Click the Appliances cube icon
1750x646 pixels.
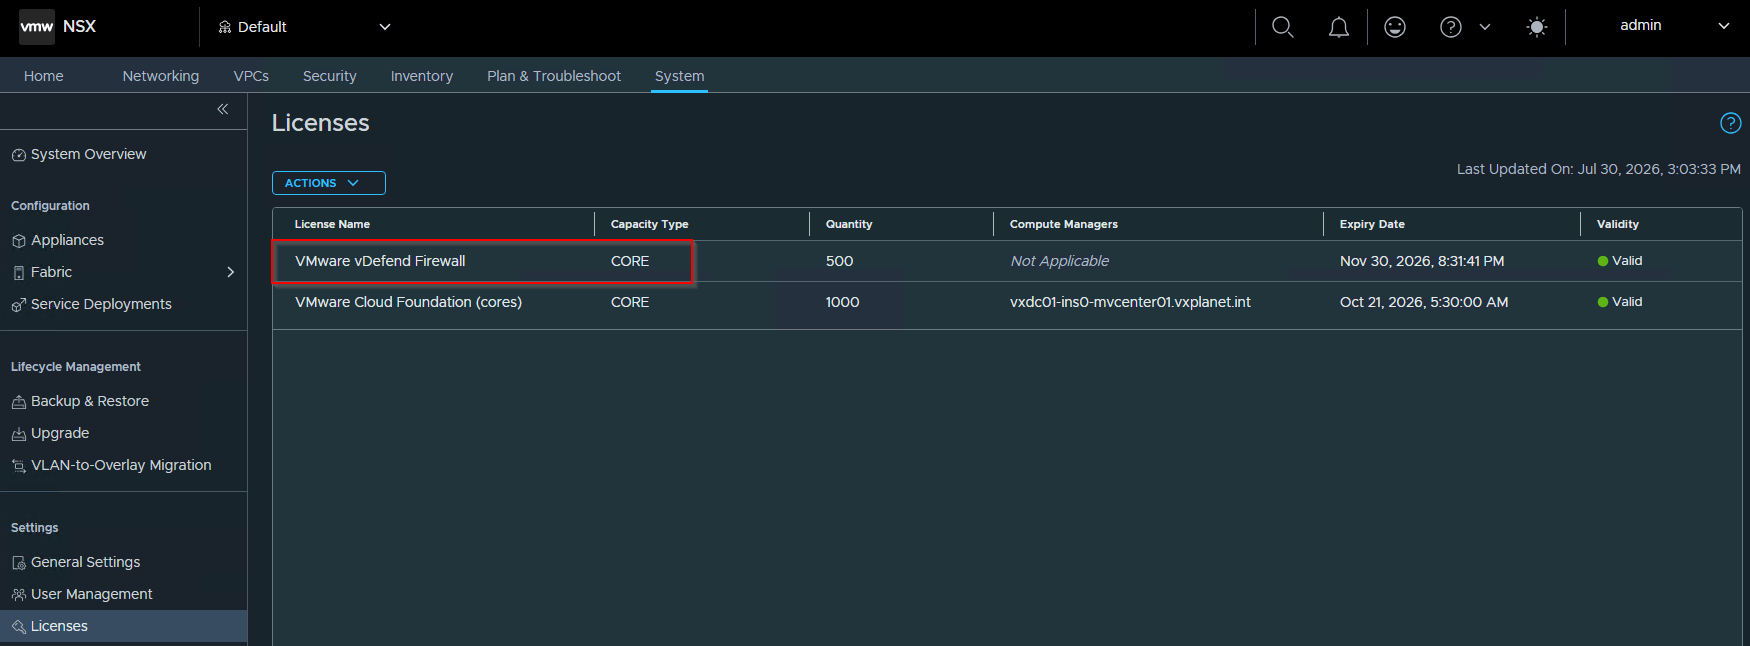pos(18,241)
